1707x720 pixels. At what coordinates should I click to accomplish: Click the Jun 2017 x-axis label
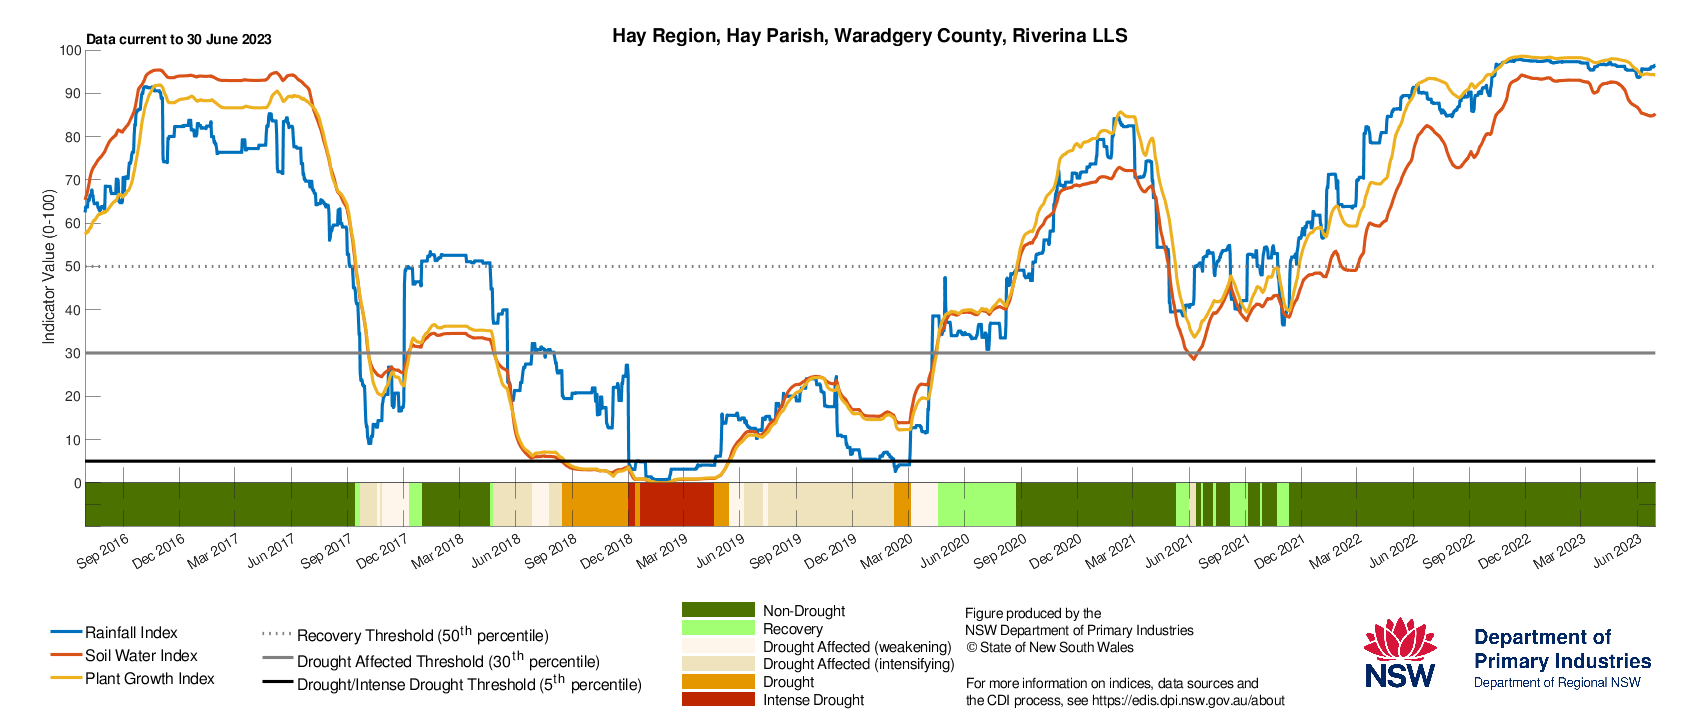click(x=270, y=551)
